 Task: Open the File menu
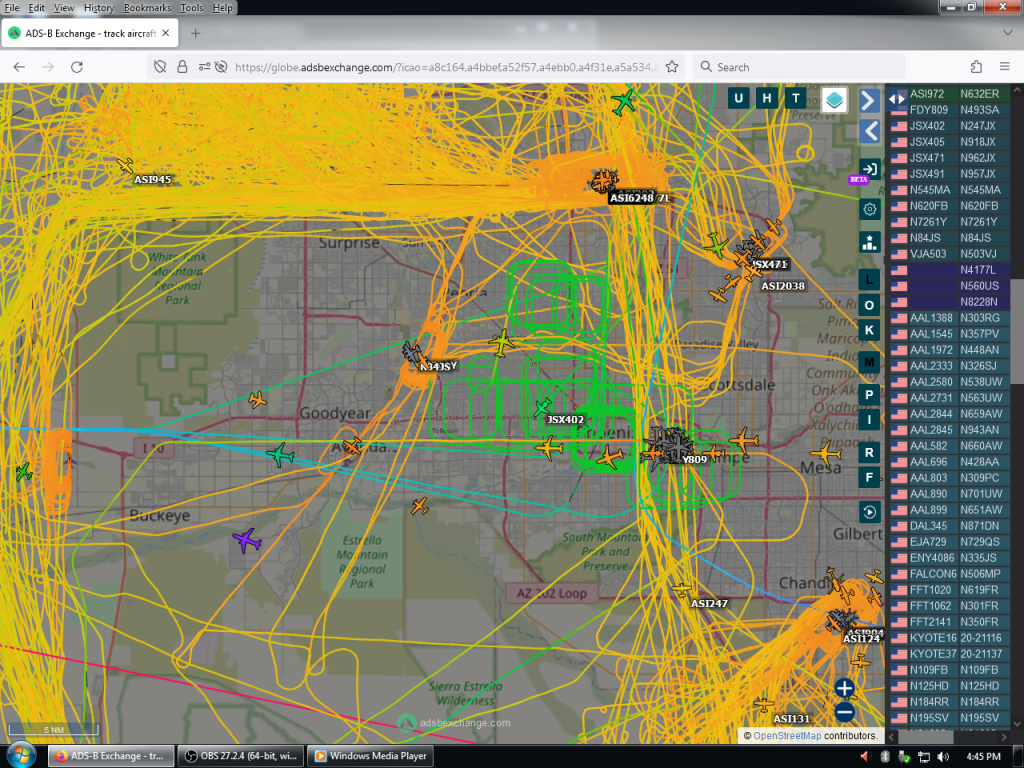pyautogui.click(x=12, y=8)
